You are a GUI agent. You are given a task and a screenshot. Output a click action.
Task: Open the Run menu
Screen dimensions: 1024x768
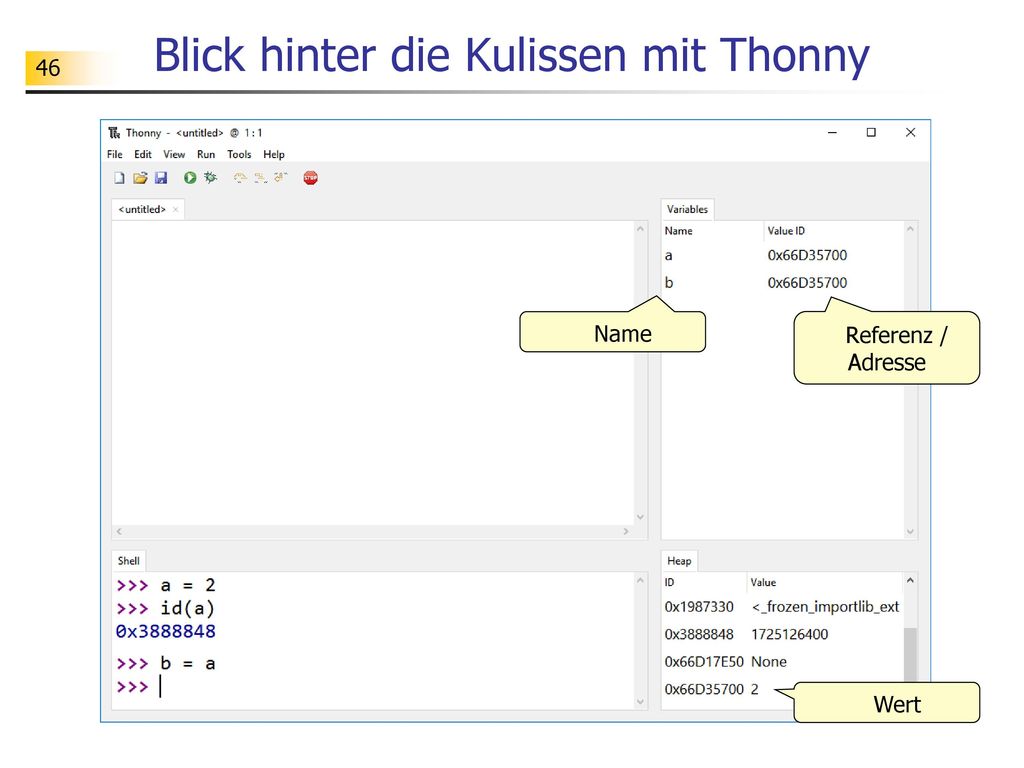point(206,154)
